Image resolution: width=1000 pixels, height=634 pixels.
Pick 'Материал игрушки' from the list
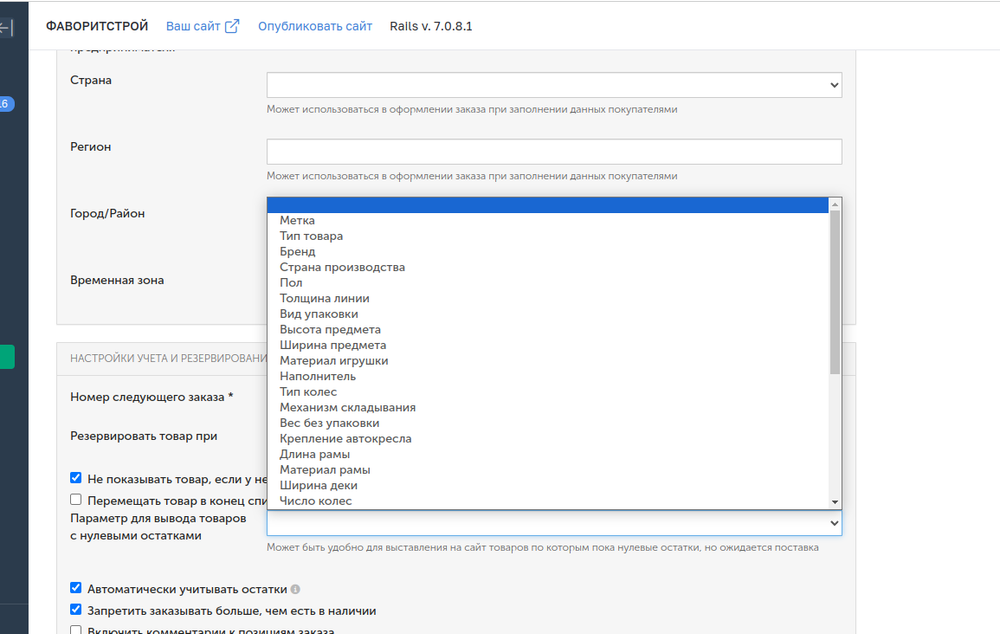[334, 360]
